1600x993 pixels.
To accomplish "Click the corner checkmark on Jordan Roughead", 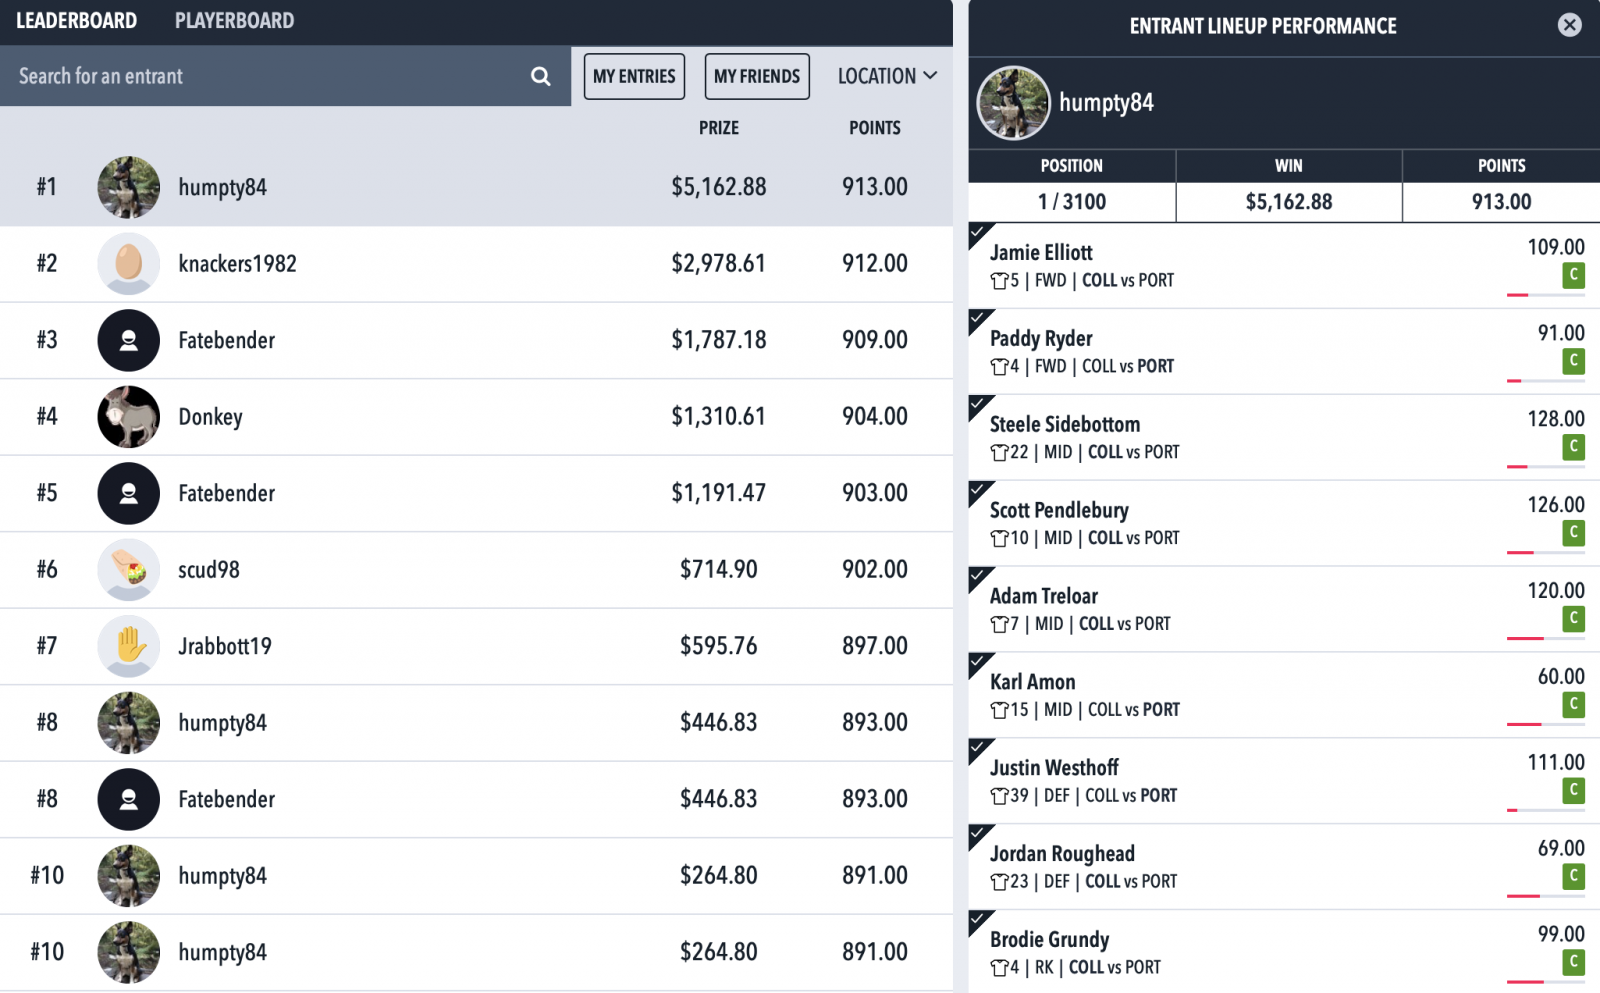I will coord(979,835).
